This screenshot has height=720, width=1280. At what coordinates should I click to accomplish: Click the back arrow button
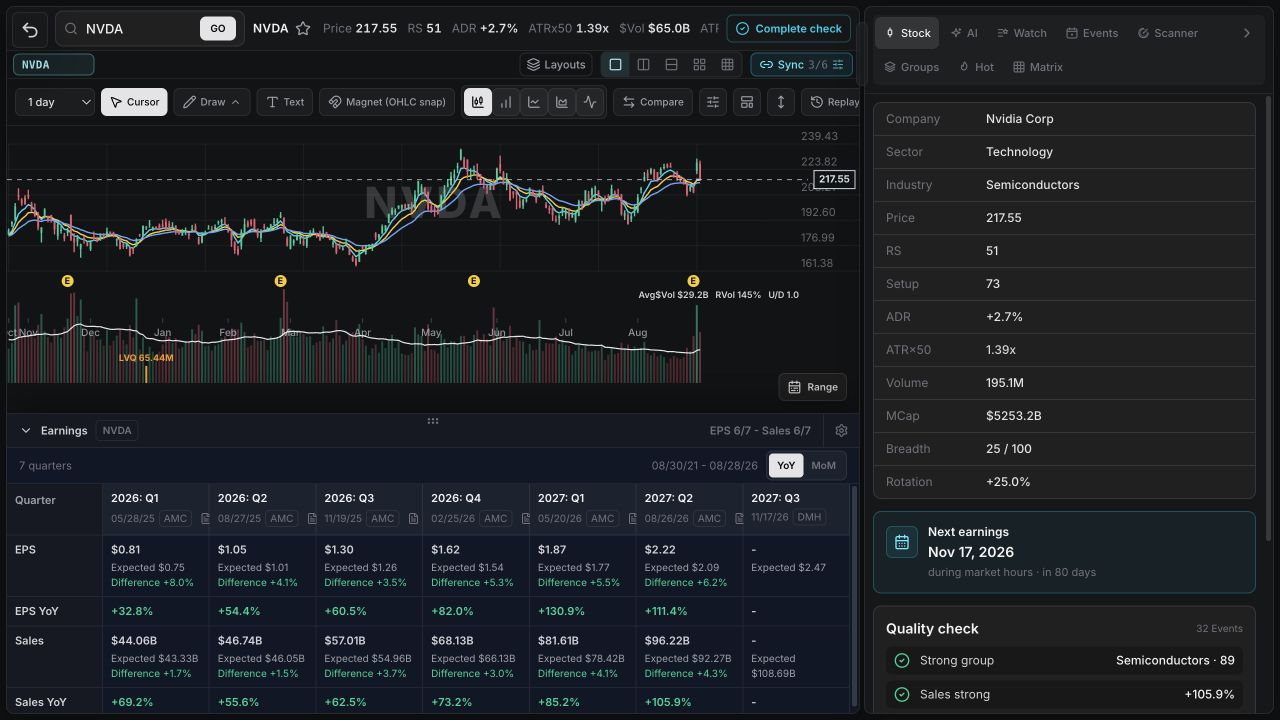tap(30, 29)
